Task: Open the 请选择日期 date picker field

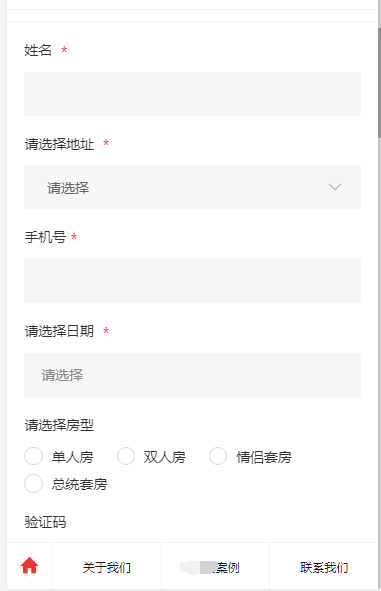Action: (x=192, y=375)
